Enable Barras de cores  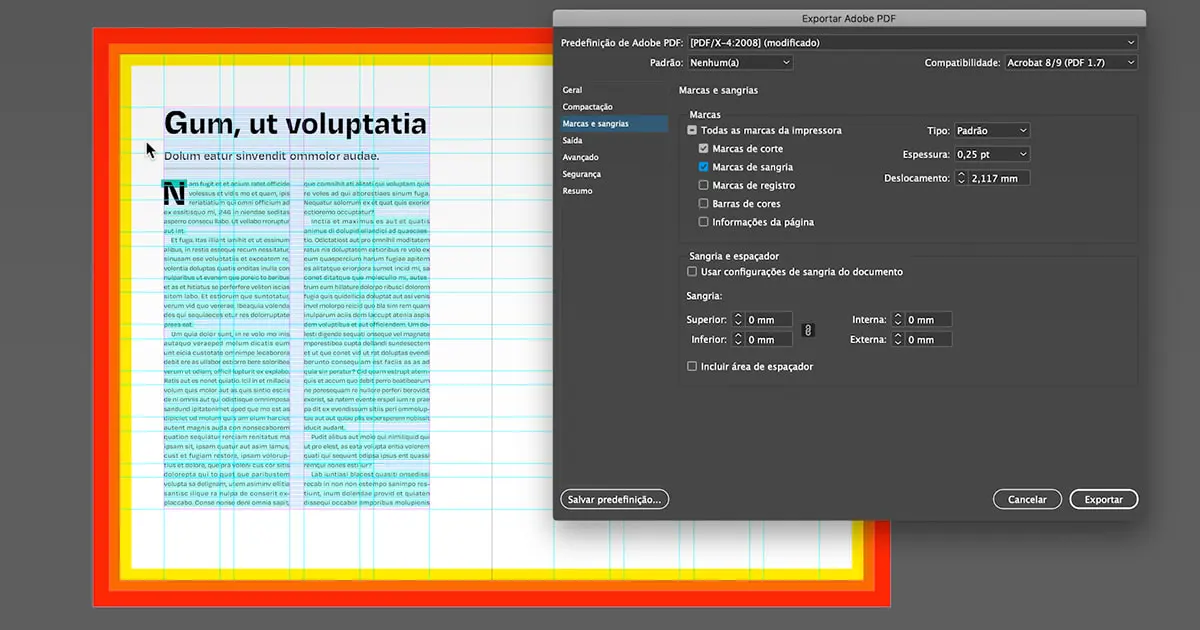click(x=703, y=203)
